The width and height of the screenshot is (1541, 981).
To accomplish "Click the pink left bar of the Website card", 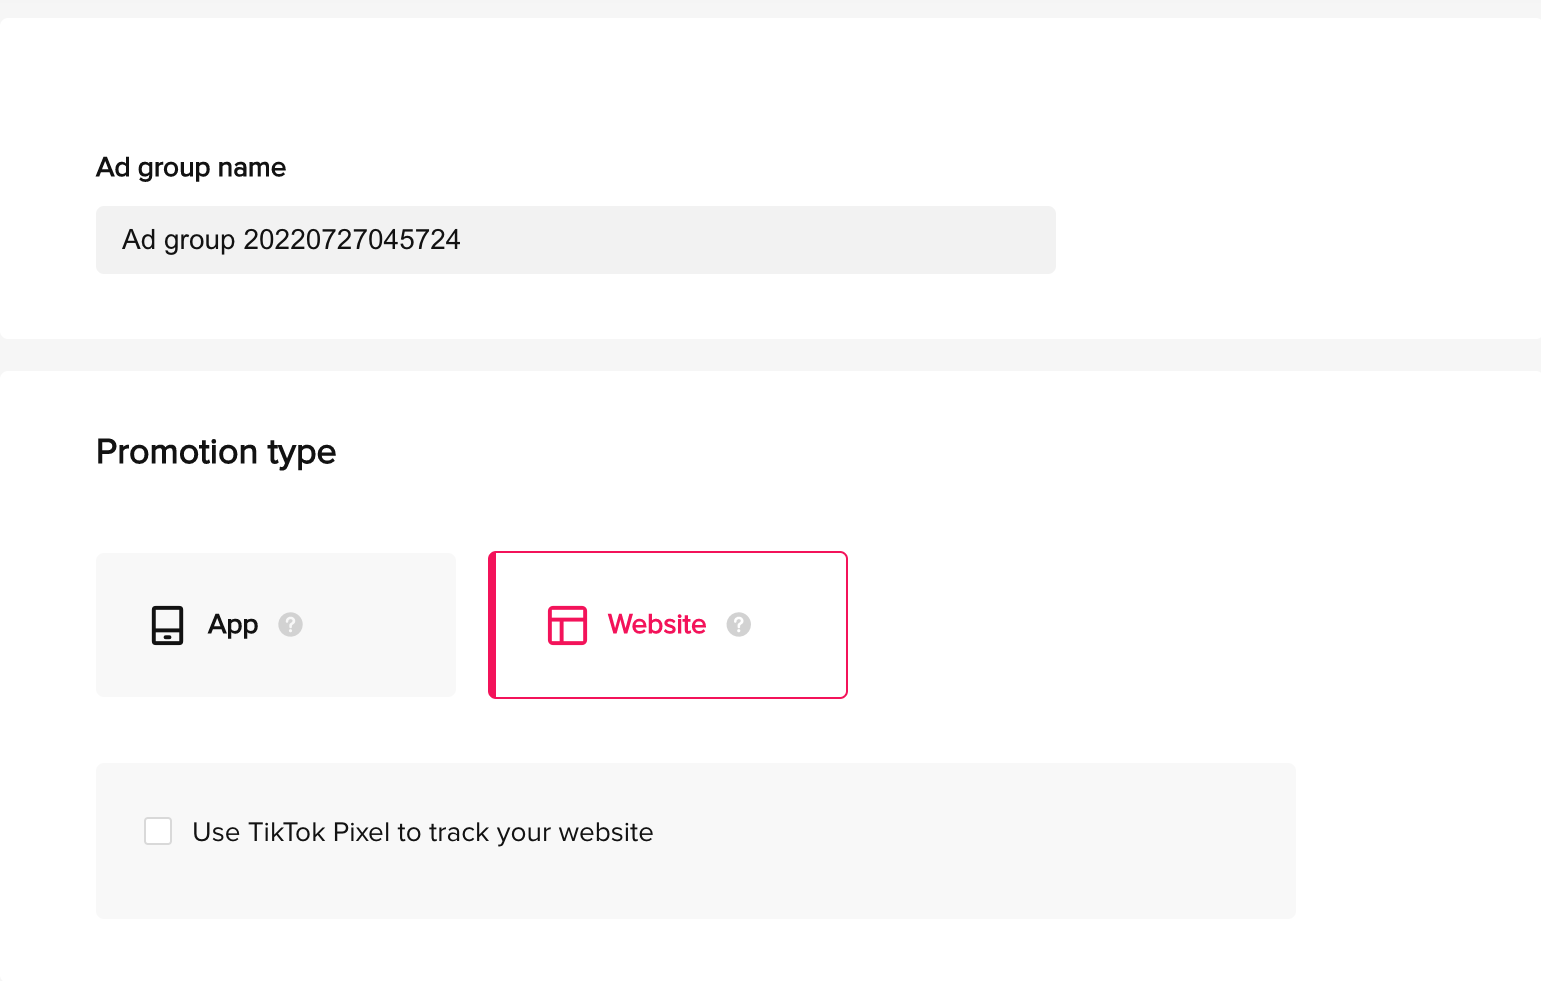I will click(x=492, y=625).
